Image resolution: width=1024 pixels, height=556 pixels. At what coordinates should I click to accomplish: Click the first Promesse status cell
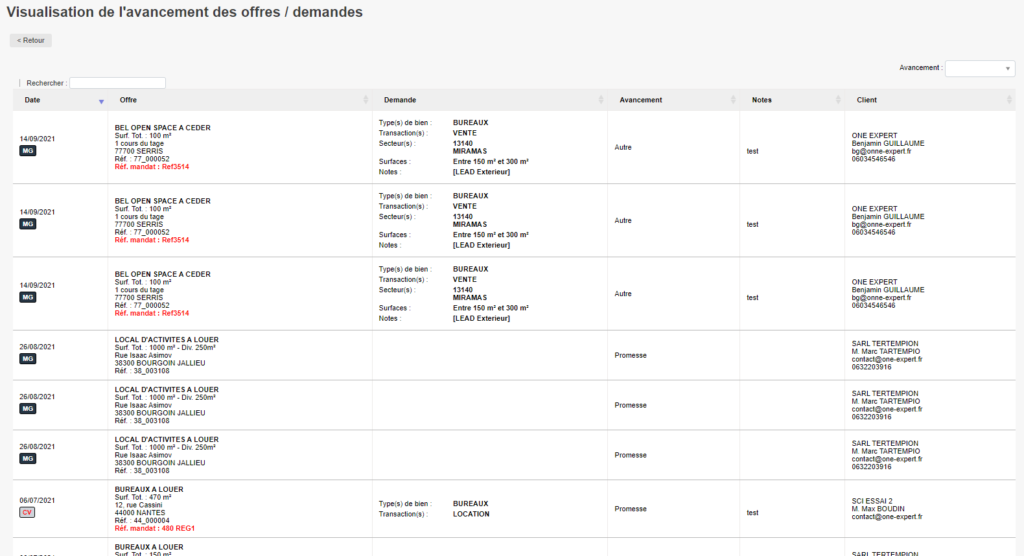[630, 355]
